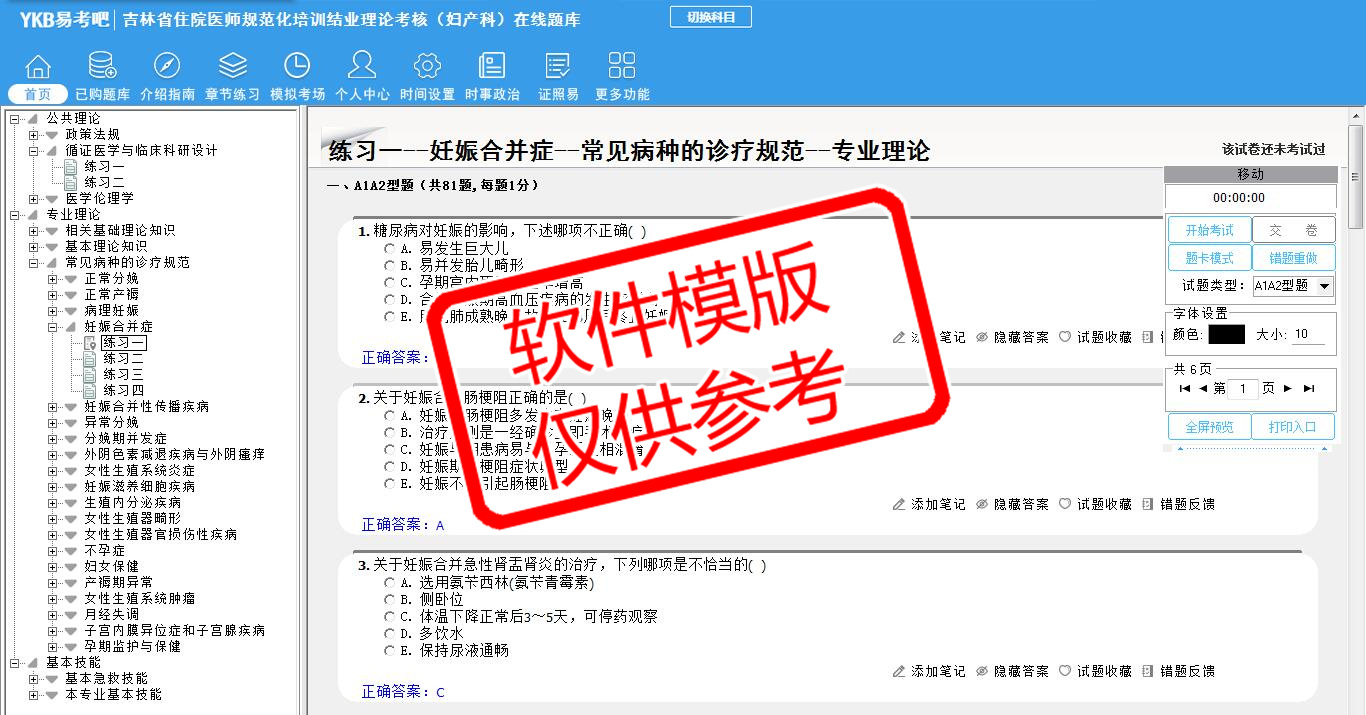
Task: Open 练习二 under 妊娠合并症
Action: [x=123, y=358]
